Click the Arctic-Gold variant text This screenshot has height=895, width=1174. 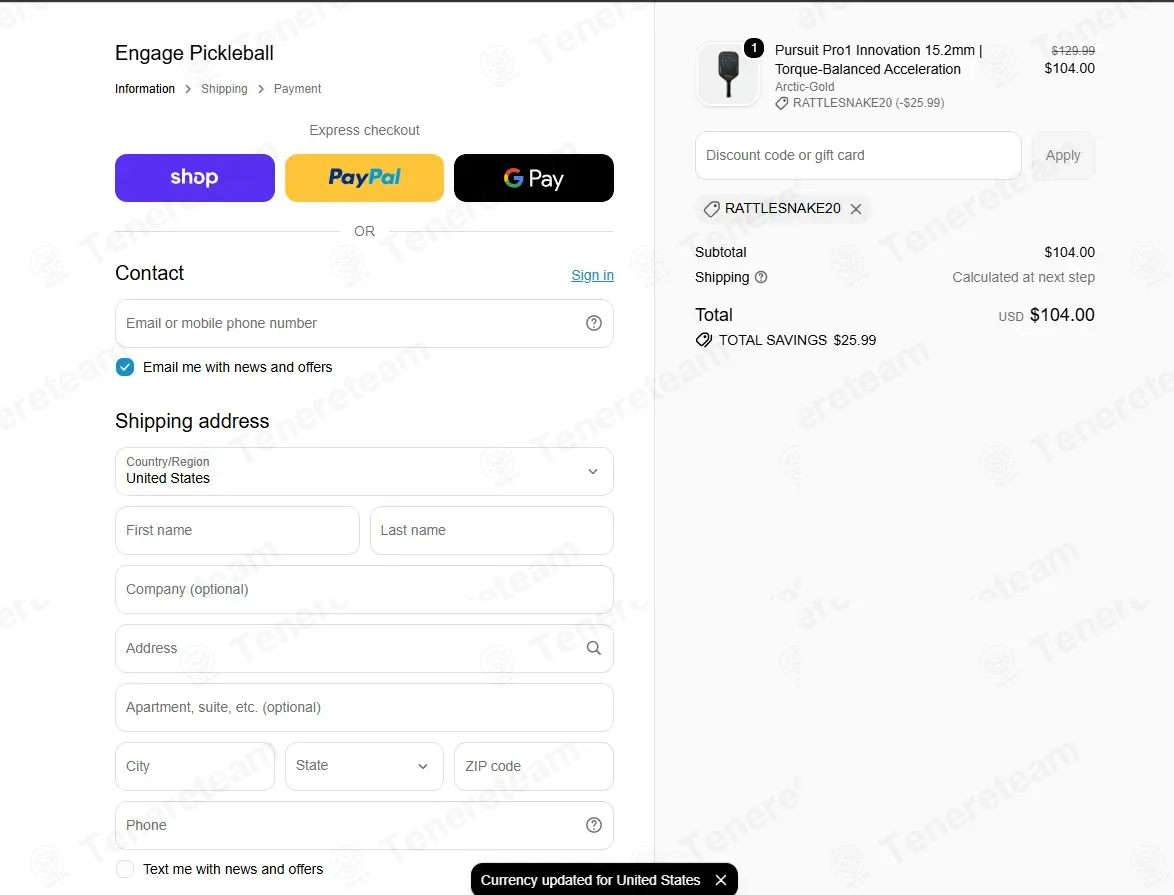pyautogui.click(x=804, y=87)
